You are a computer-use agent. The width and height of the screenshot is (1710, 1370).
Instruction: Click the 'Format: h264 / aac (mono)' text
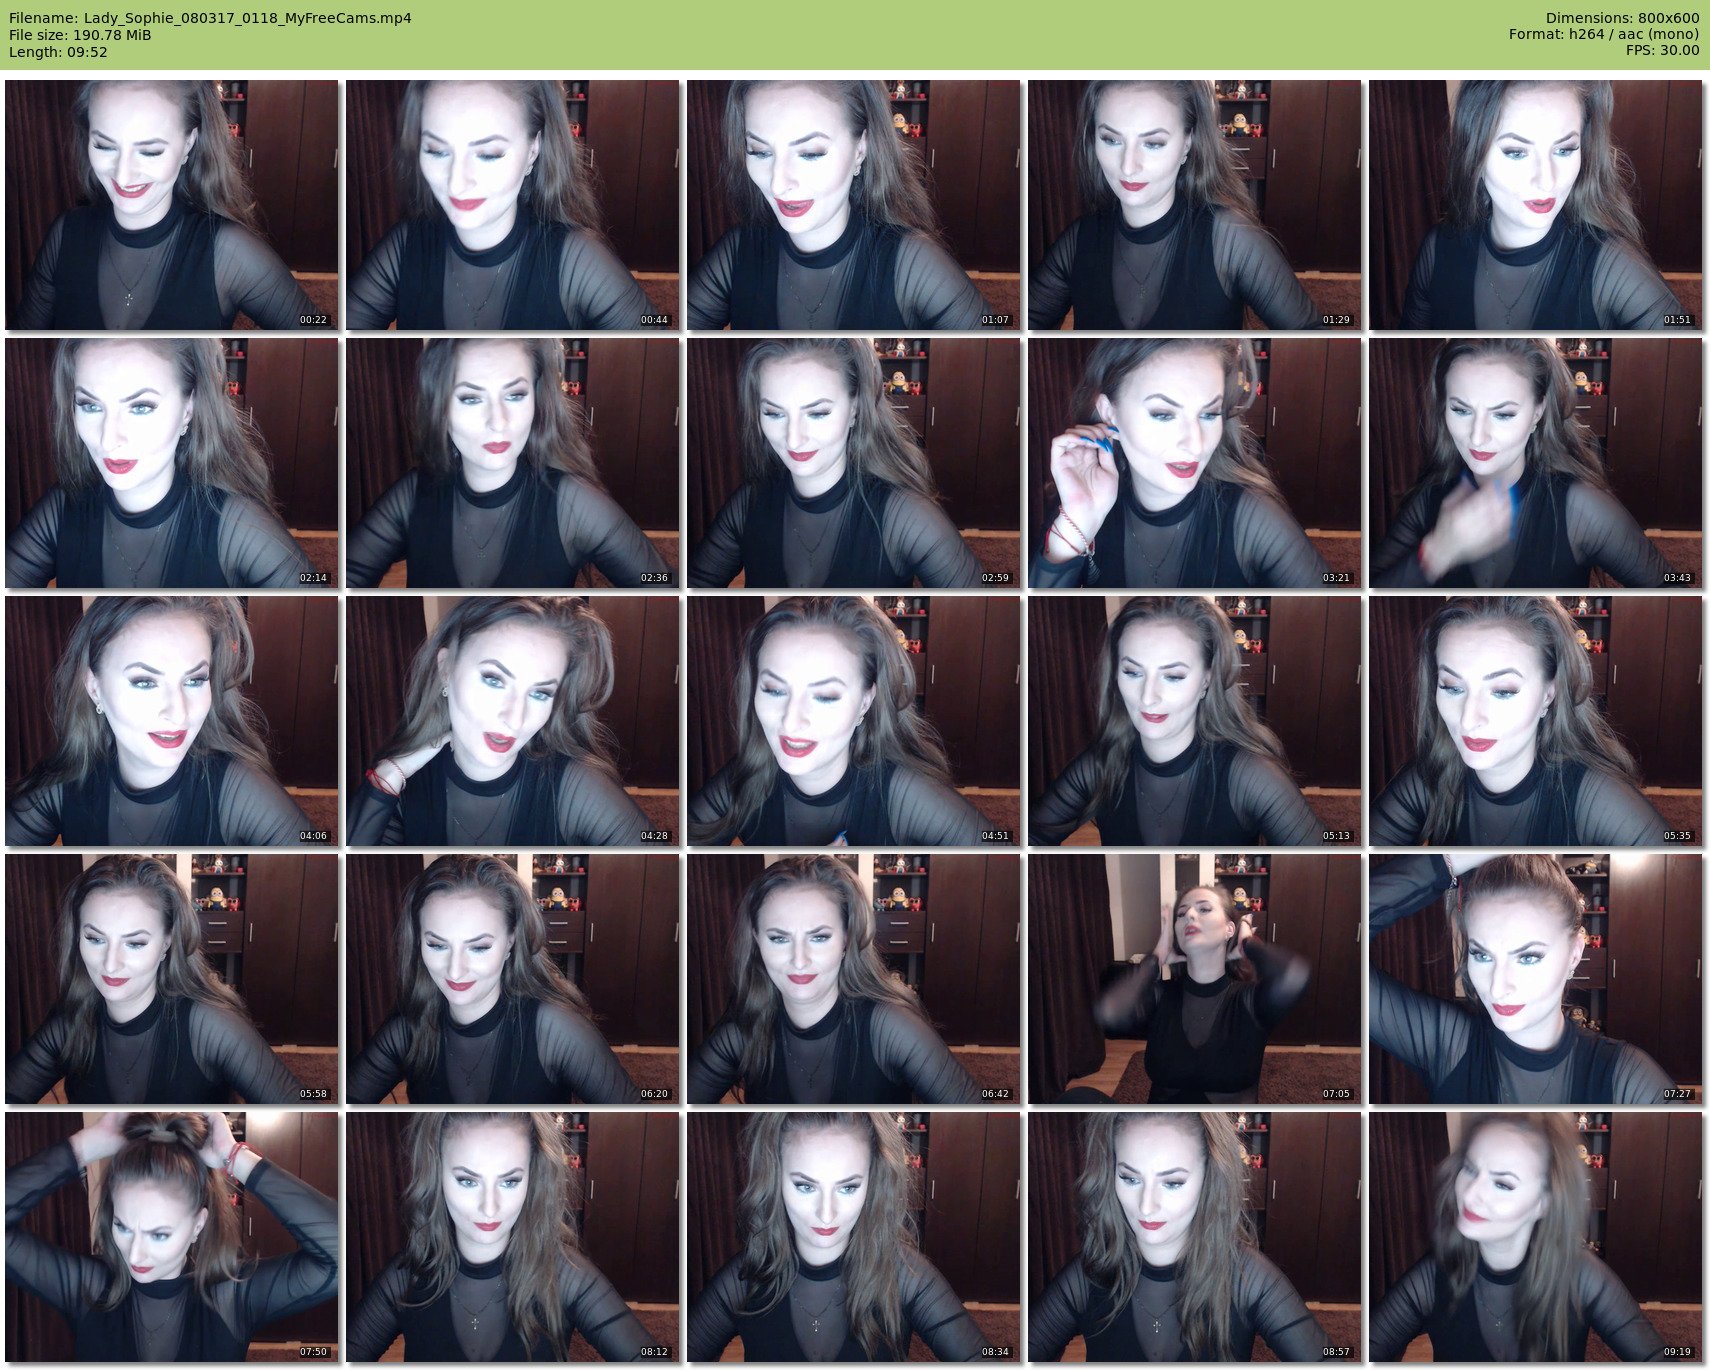coord(1604,35)
